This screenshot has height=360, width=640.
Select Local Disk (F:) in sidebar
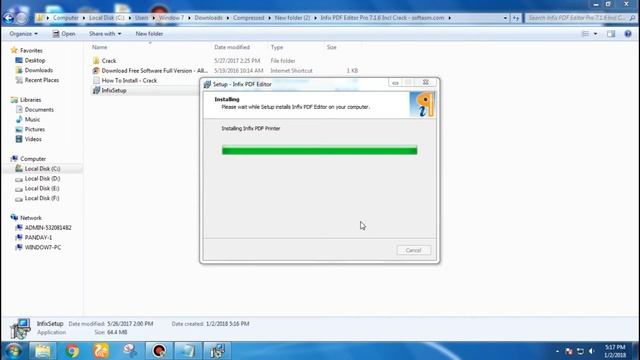point(42,198)
